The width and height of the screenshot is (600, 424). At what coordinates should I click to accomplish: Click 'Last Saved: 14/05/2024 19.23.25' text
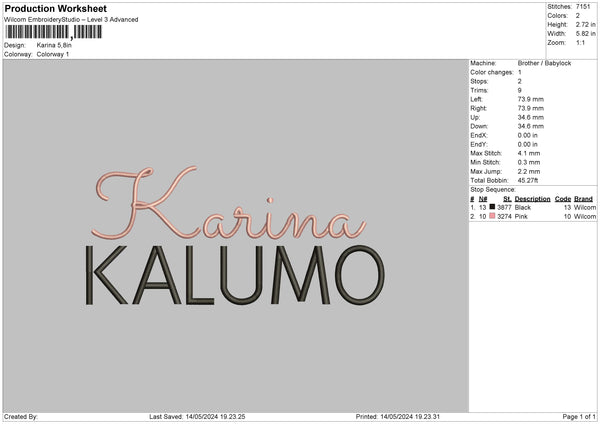coord(197,416)
